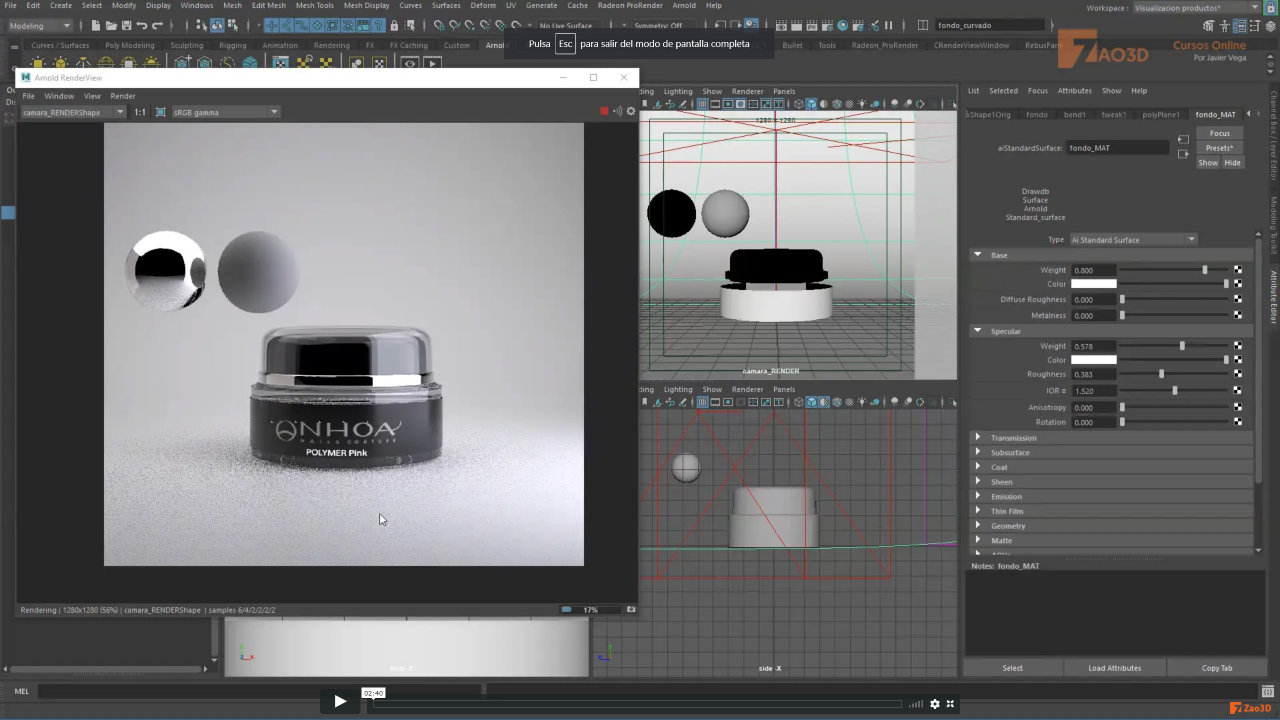This screenshot has height=720, width=1280.
Task: Select the polyPlane1 attribute tab
Action: pos(1161,115)
